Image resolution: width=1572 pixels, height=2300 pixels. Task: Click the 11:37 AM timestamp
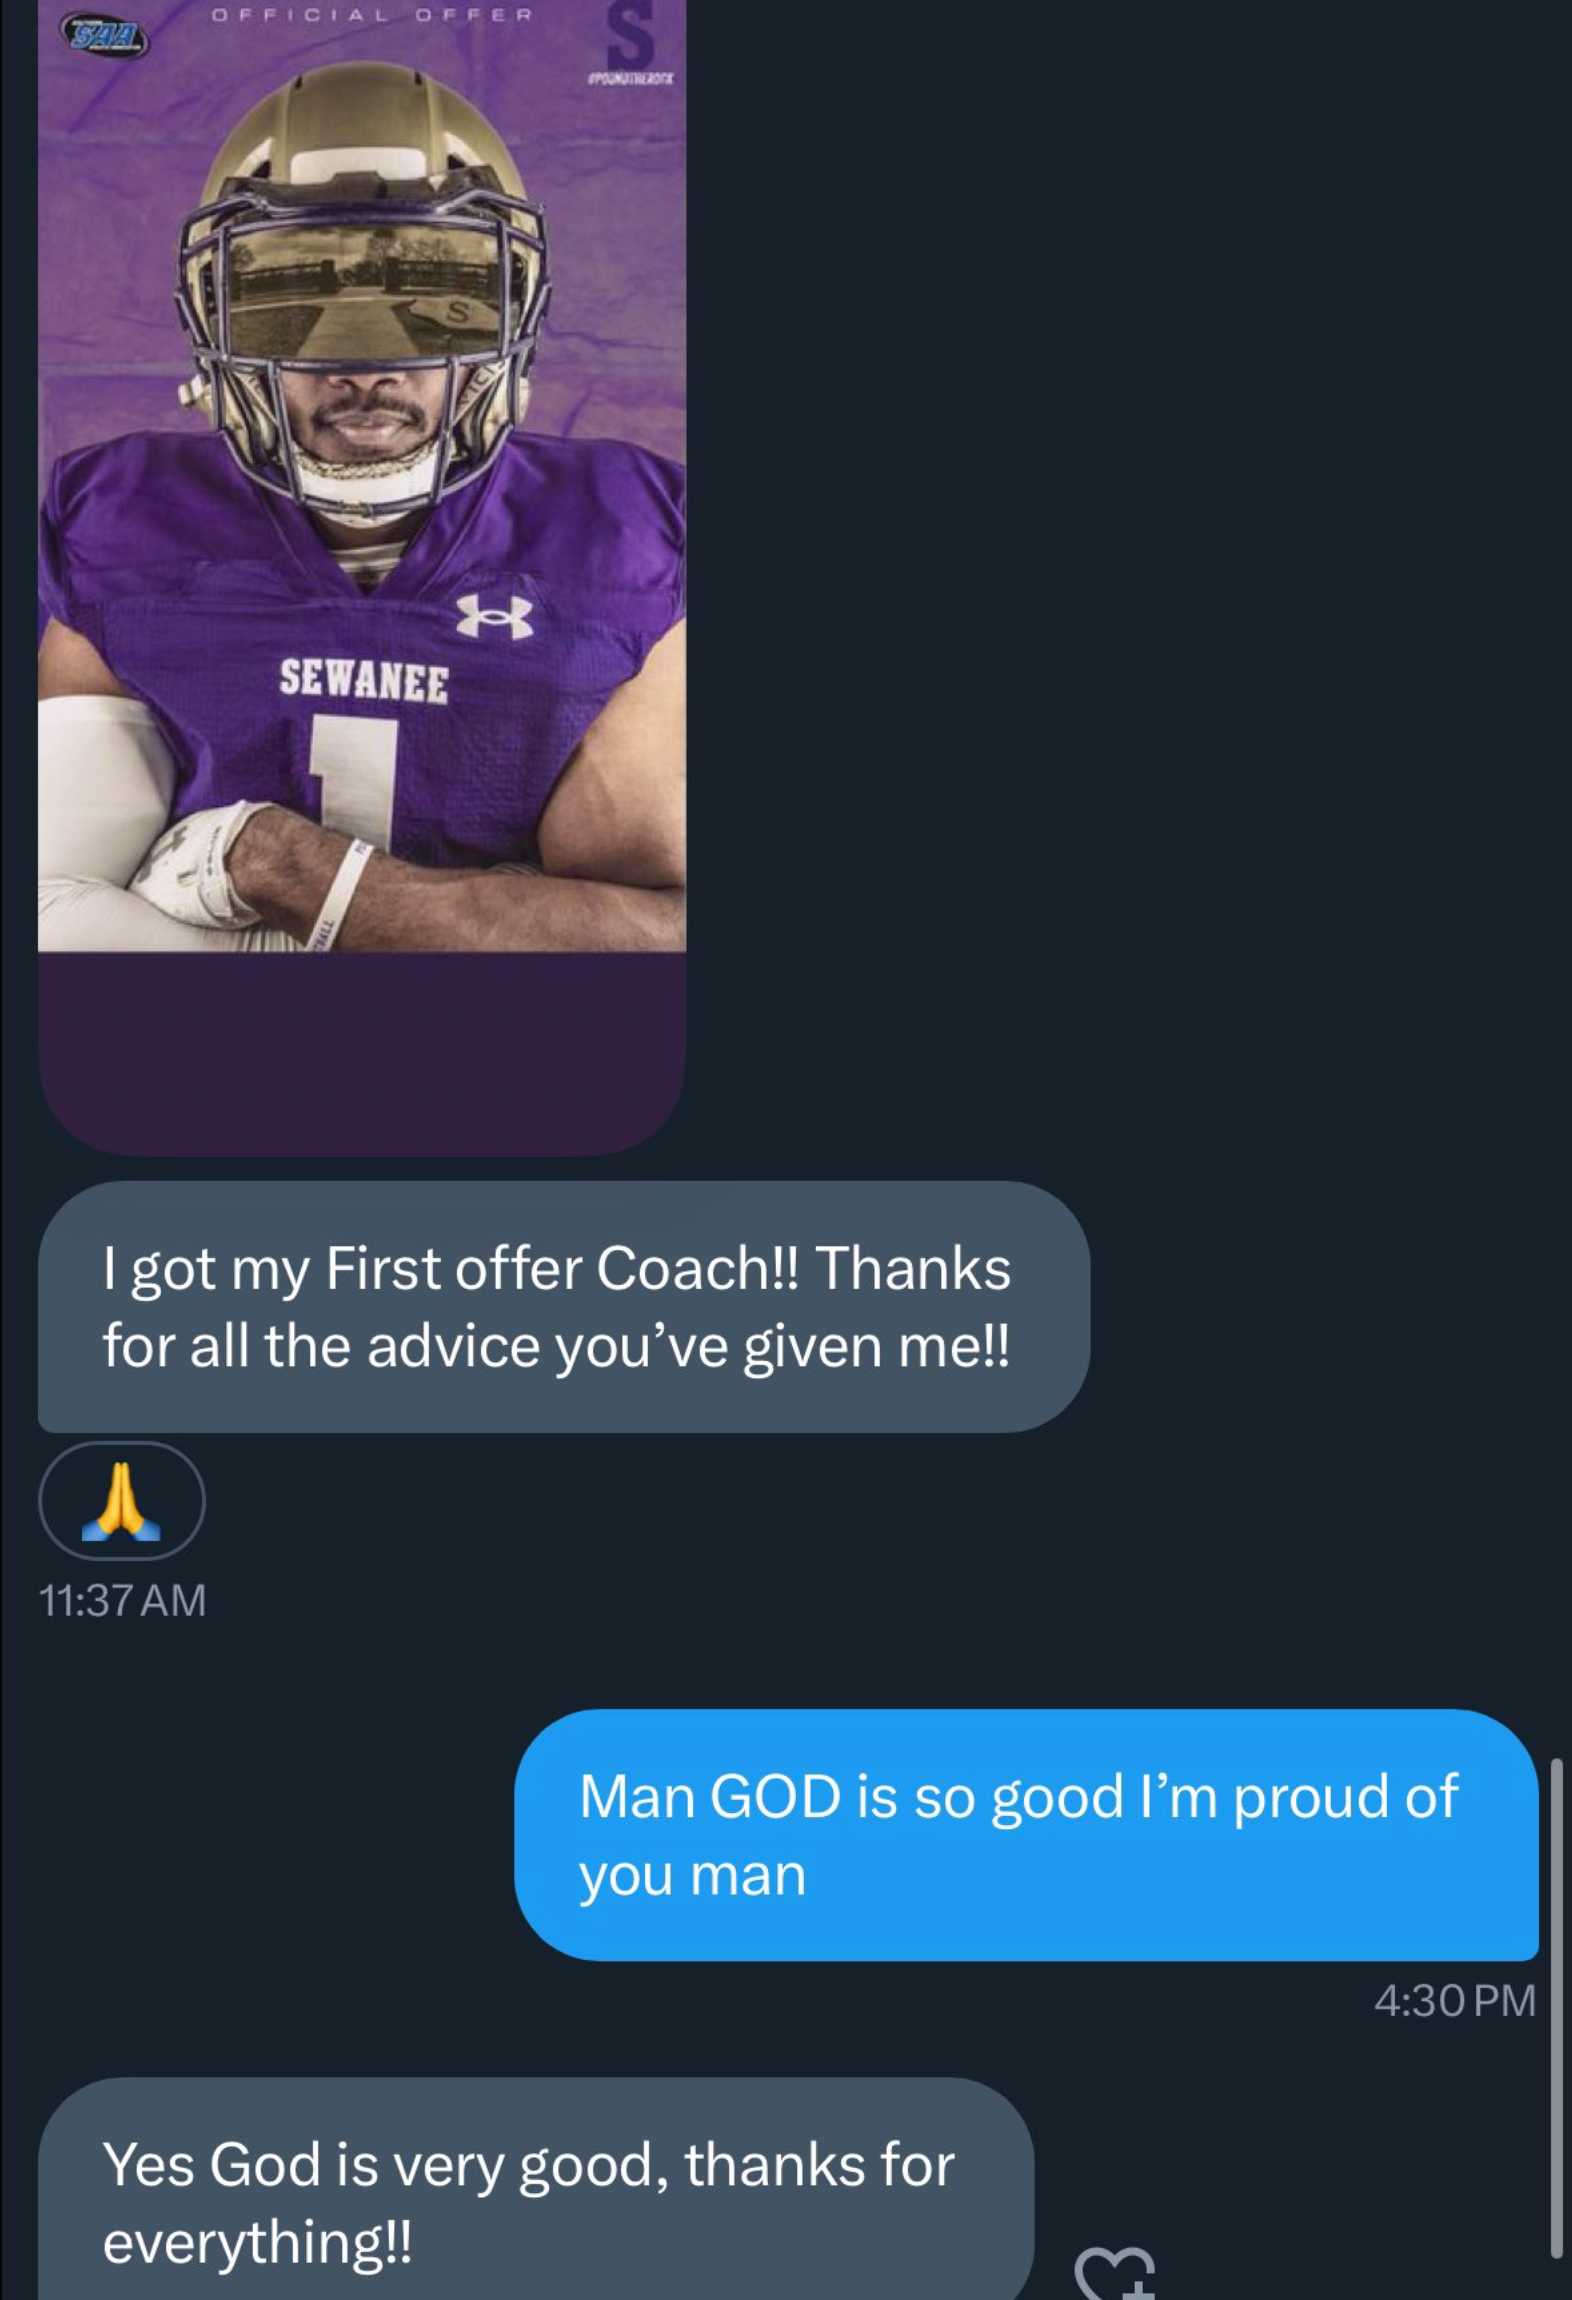click(122, 1600)
